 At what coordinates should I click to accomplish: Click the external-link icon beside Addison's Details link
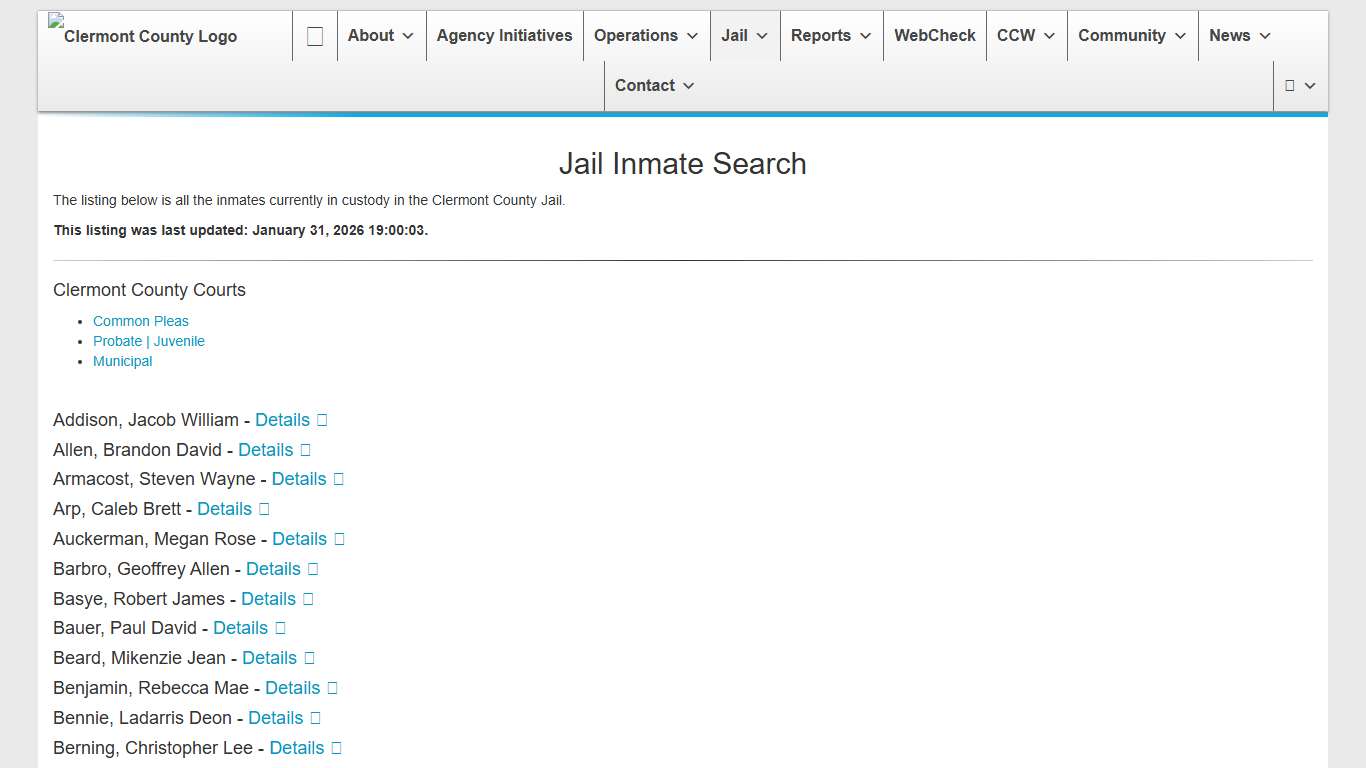322,420
